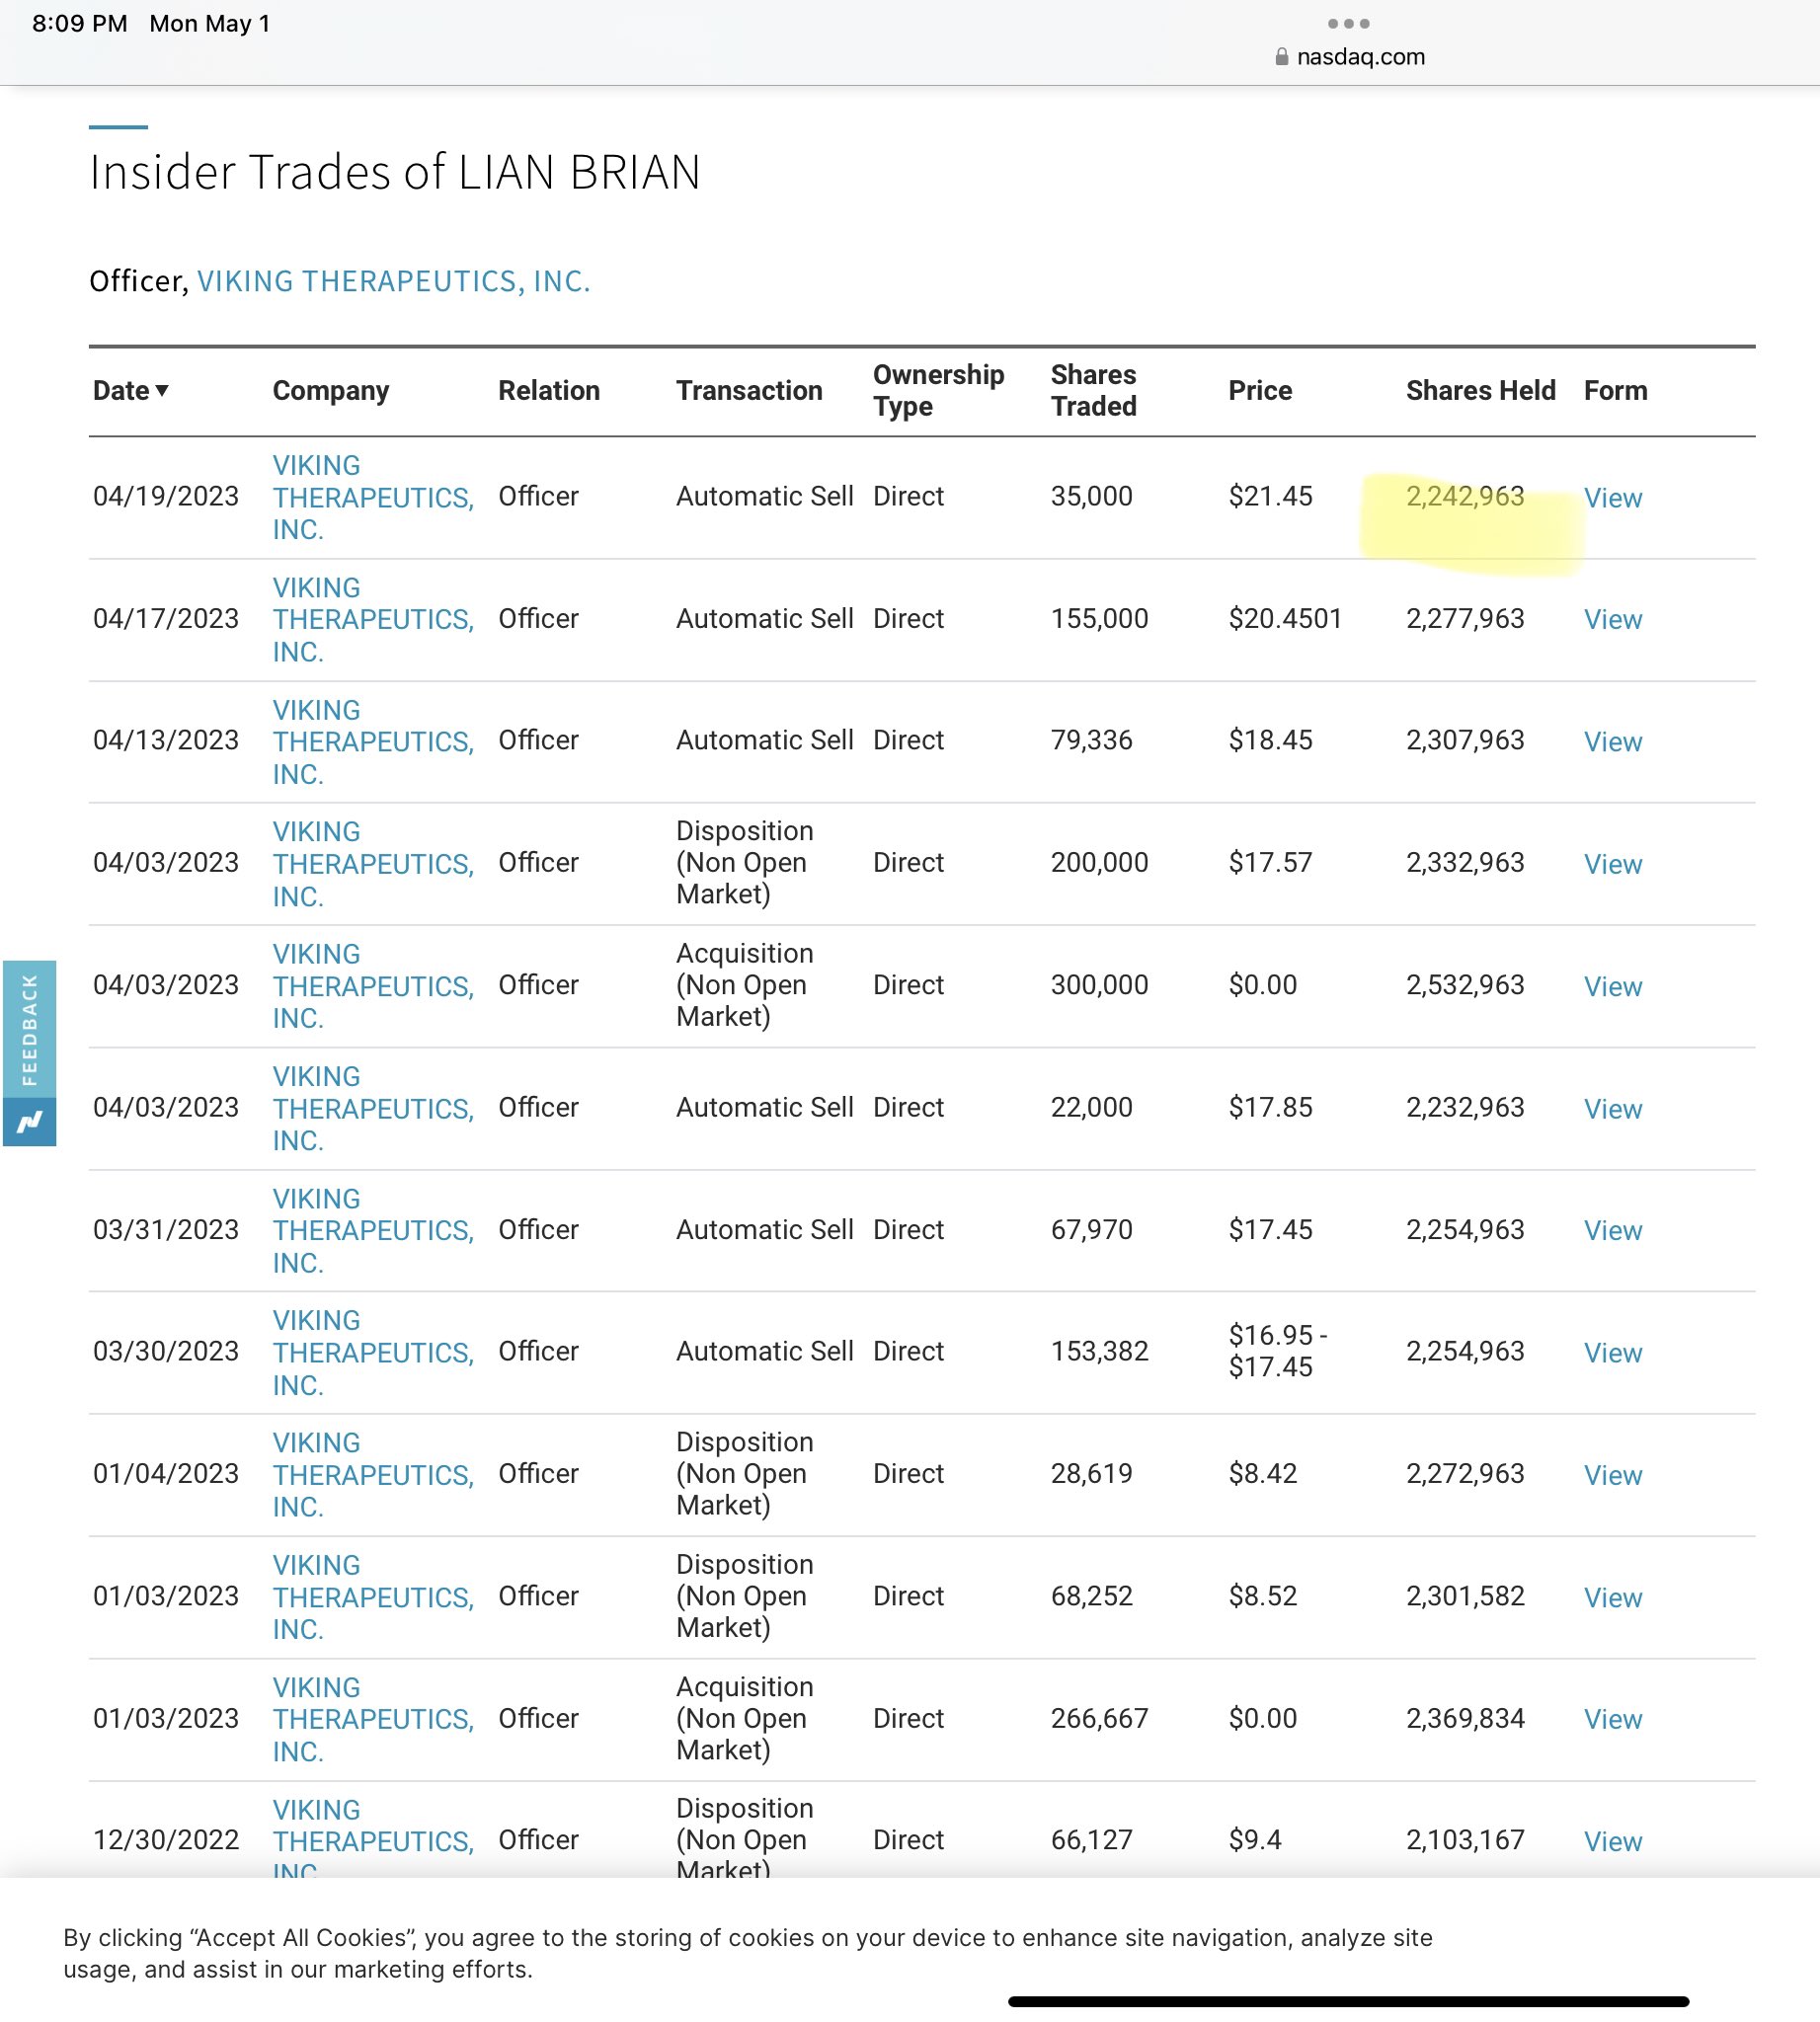Select the 2,369,834 shares held value
Screen dimensions: 1820x2022
[x=1465, y=1718]
